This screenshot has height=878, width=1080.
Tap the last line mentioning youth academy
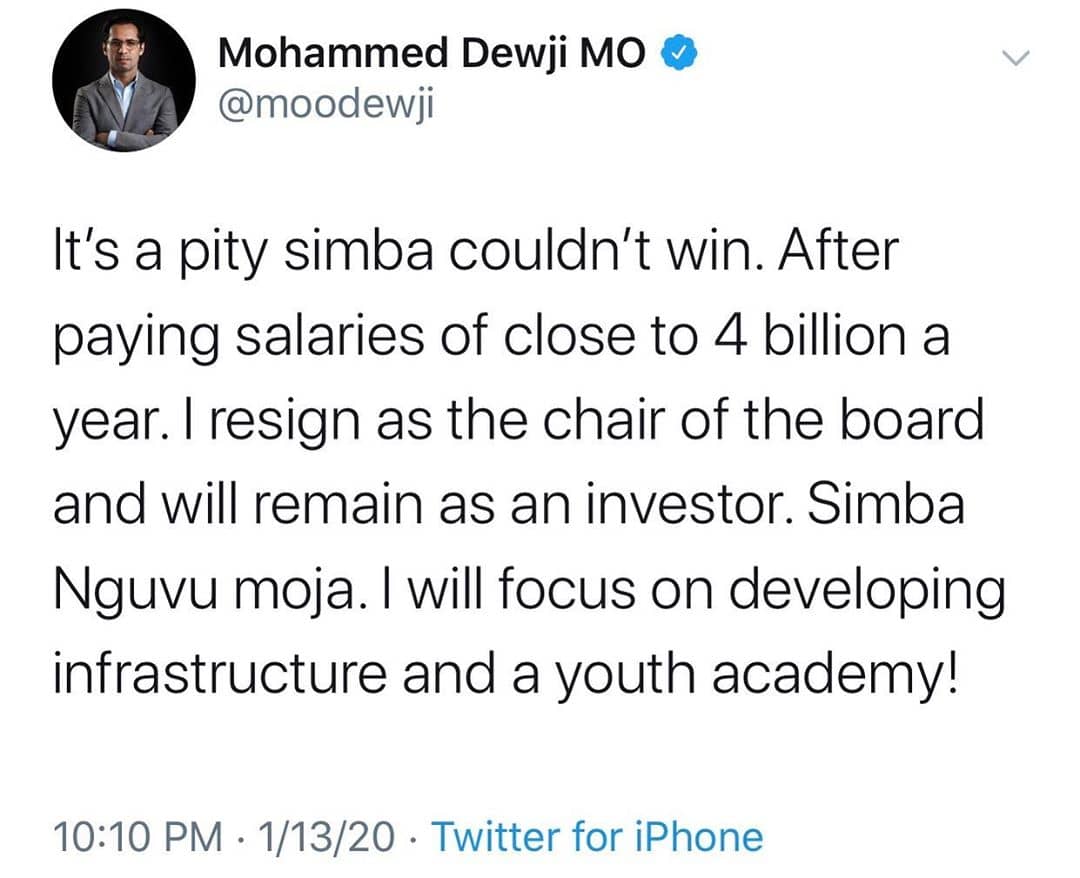tap(506, 675)
